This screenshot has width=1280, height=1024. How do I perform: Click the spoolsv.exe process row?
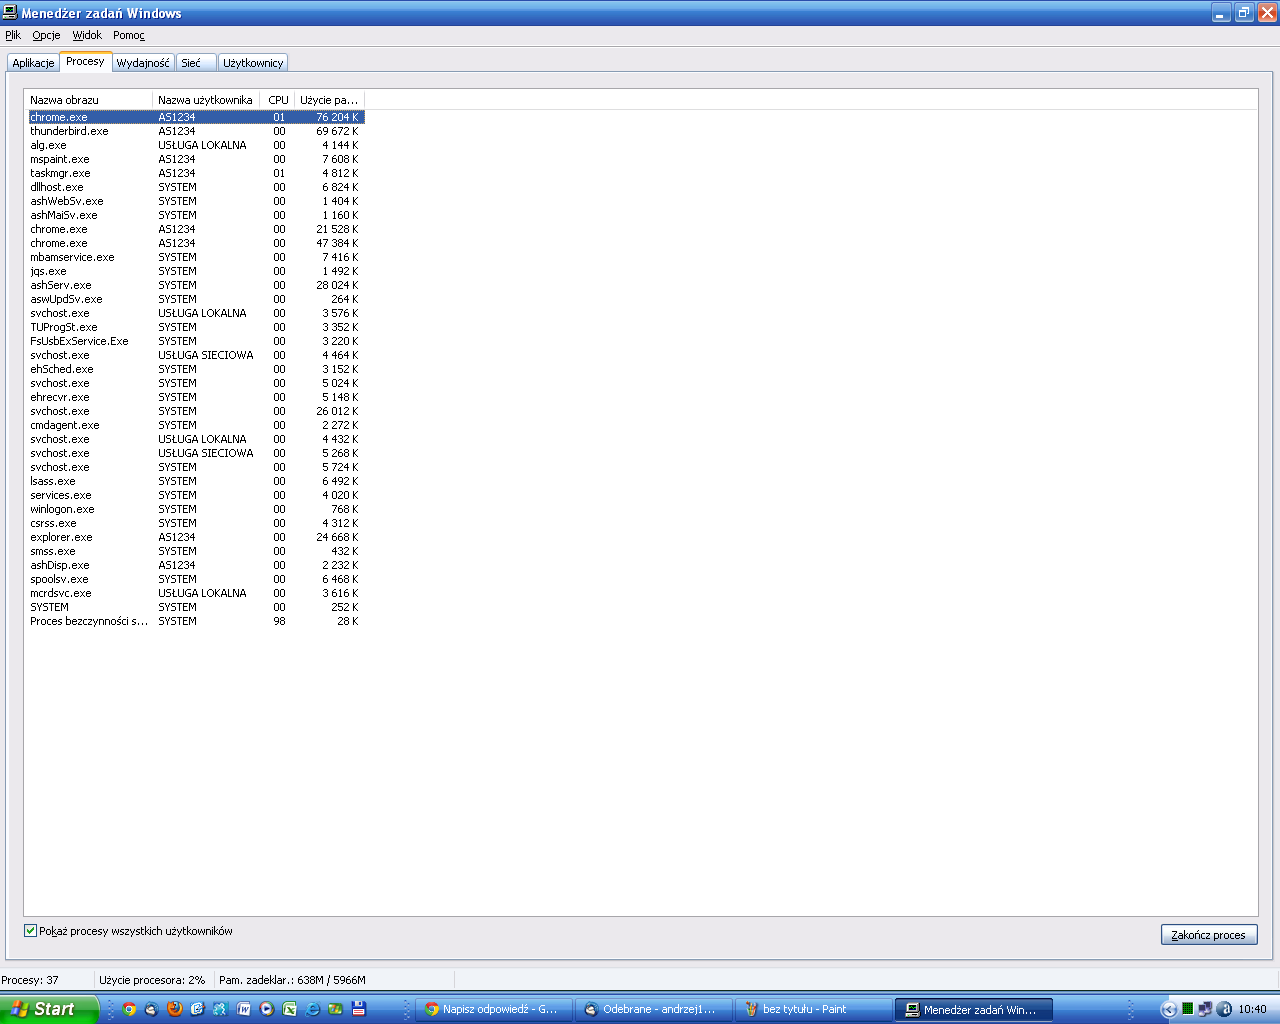(x=196, y=579)
